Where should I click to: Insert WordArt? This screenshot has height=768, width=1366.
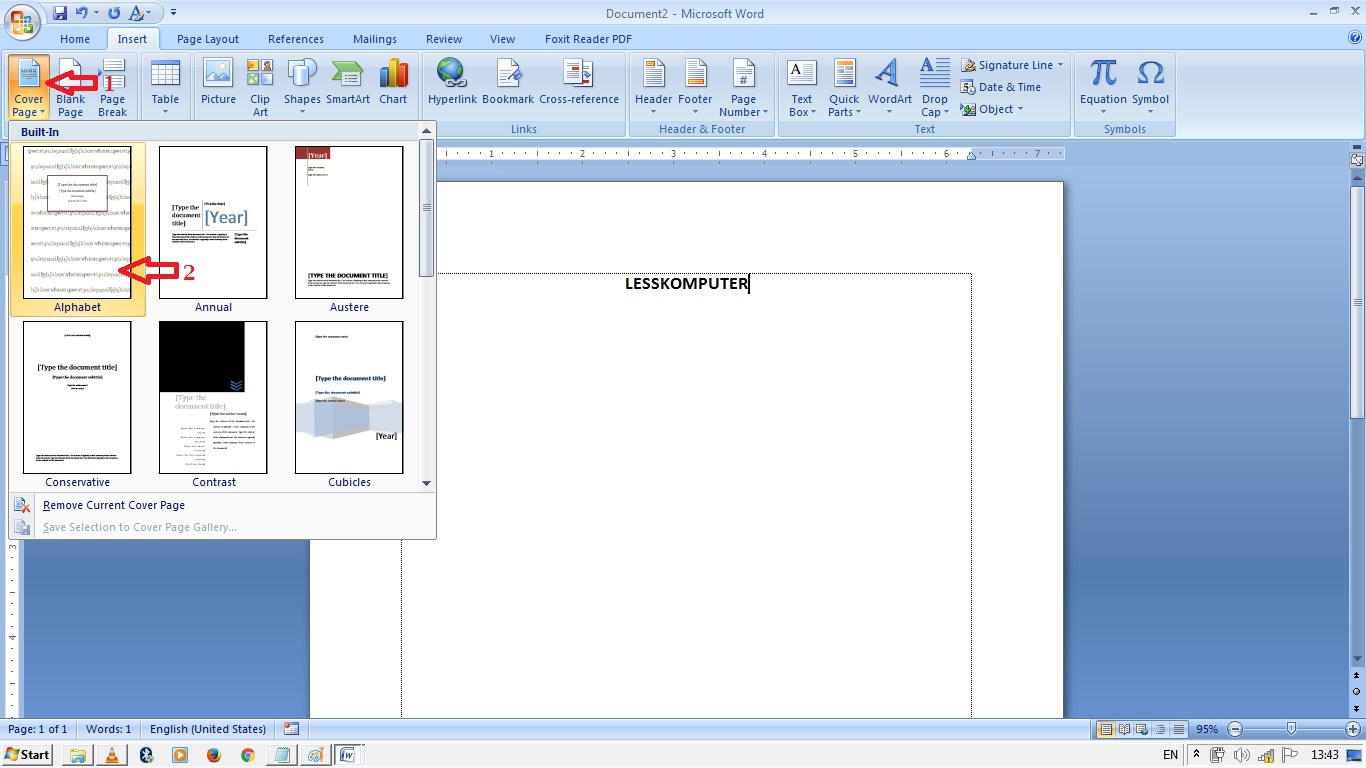[x=888, y=85]
